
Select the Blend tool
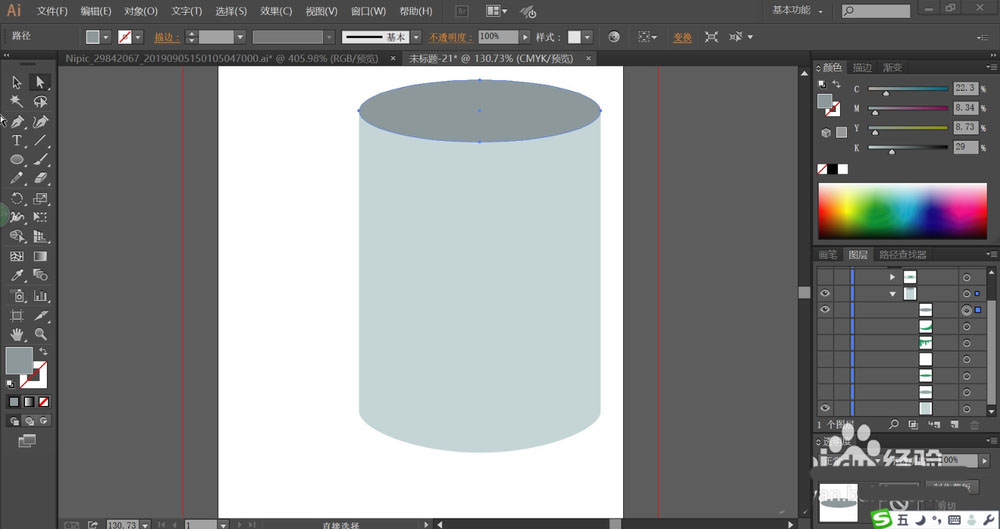click(40, 276)
